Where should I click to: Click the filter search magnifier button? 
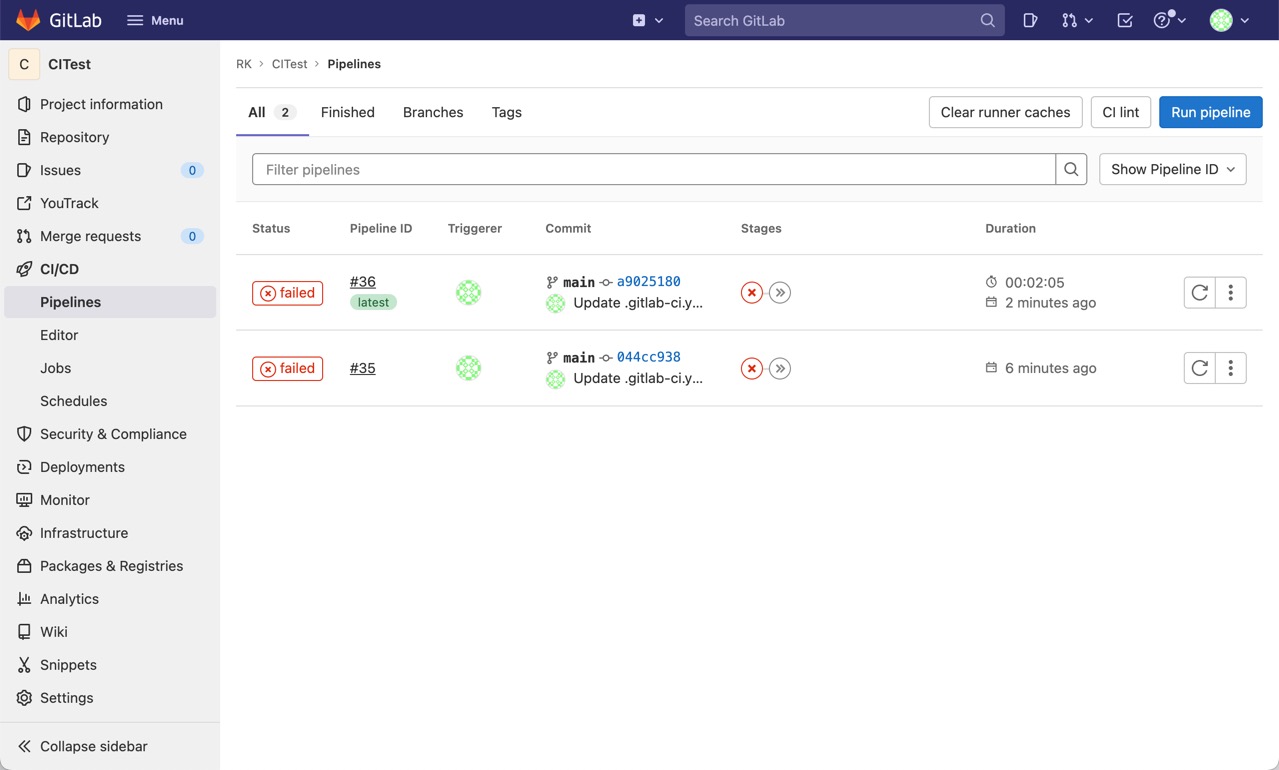coord(1071,169)
